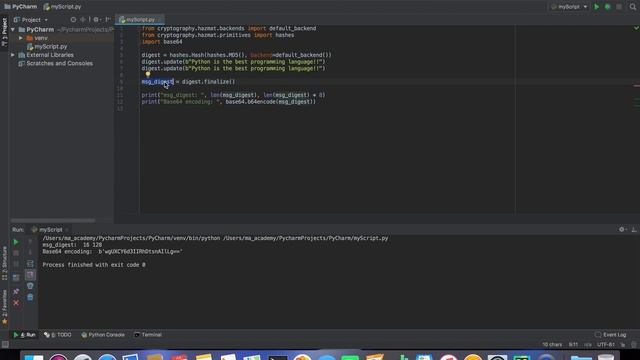The height and width of the screenshot is (360, 640).
Task: Run myScript with the green toolbar arrow
Action: 596,7
